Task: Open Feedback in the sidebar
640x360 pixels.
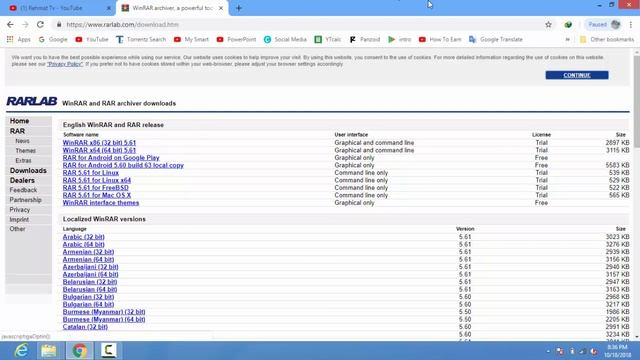Action: [23, 190]
